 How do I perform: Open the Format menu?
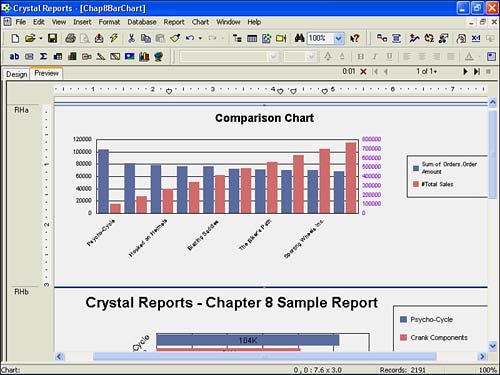pyautogui.click(x=109, y=22)
